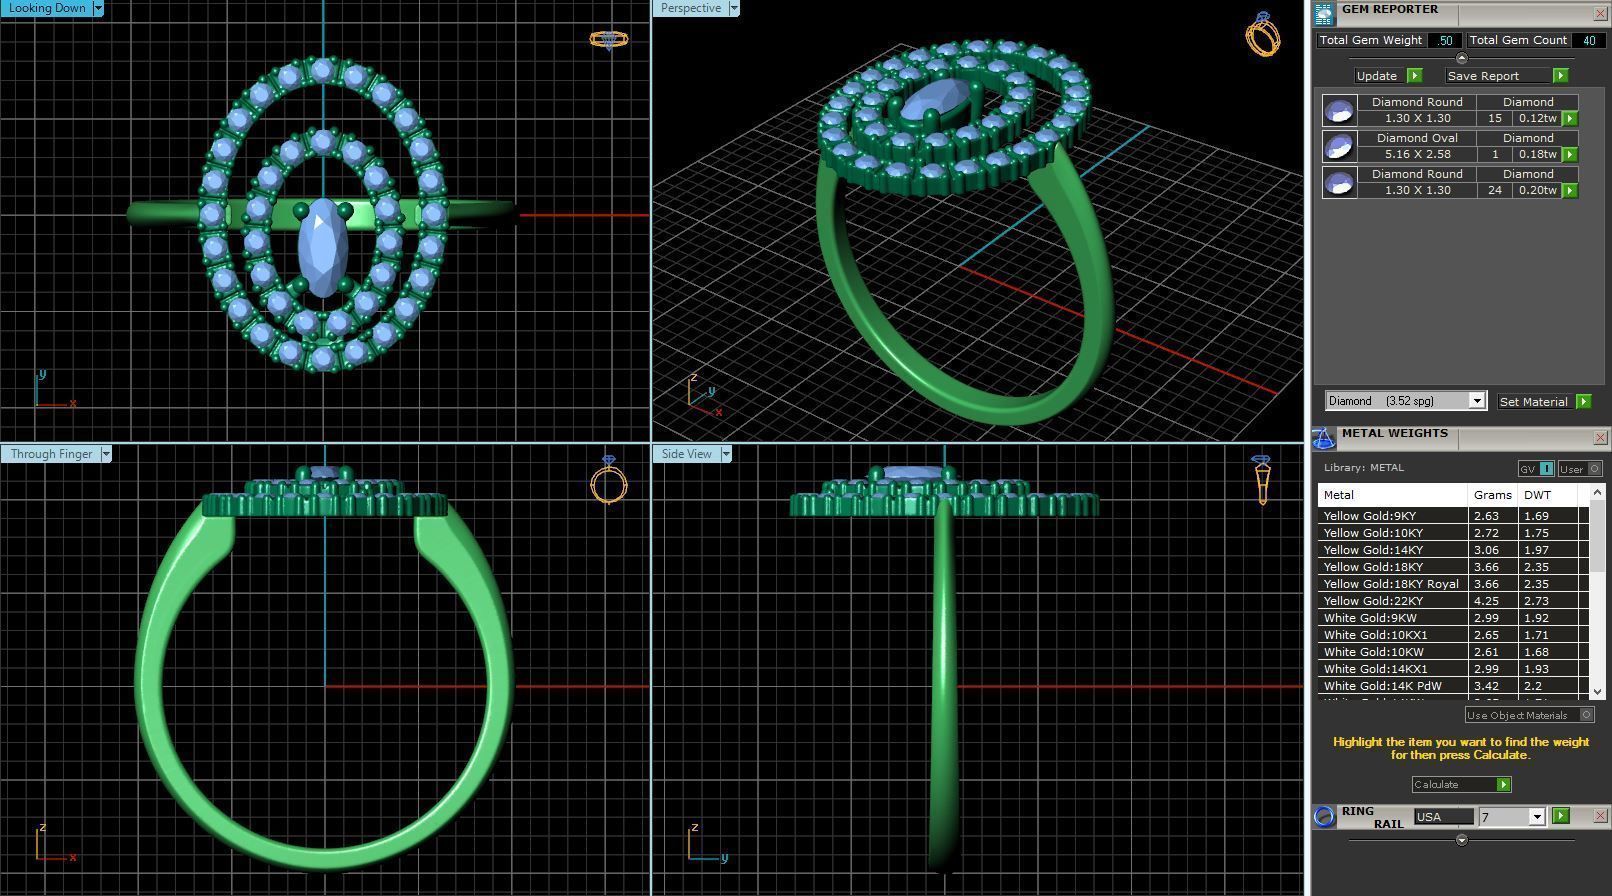
Task: Click green arrow beside 0.20tw gem row
Action: tap(1570, 190)
